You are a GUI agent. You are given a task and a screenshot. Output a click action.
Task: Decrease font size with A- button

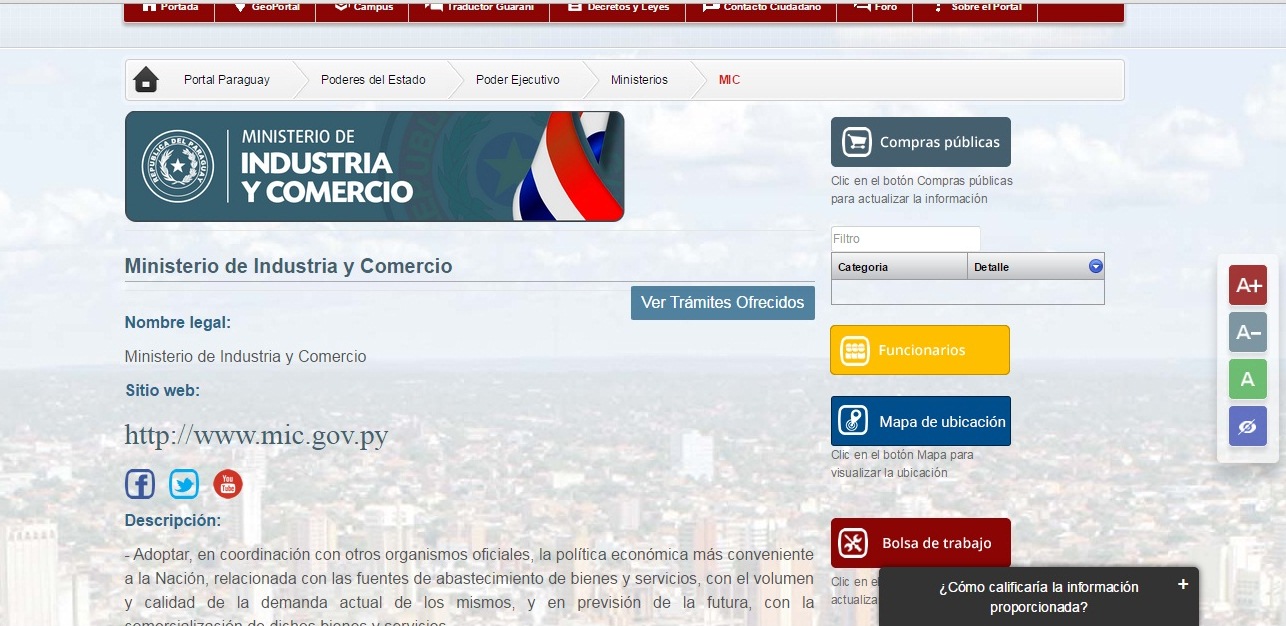1248,332
